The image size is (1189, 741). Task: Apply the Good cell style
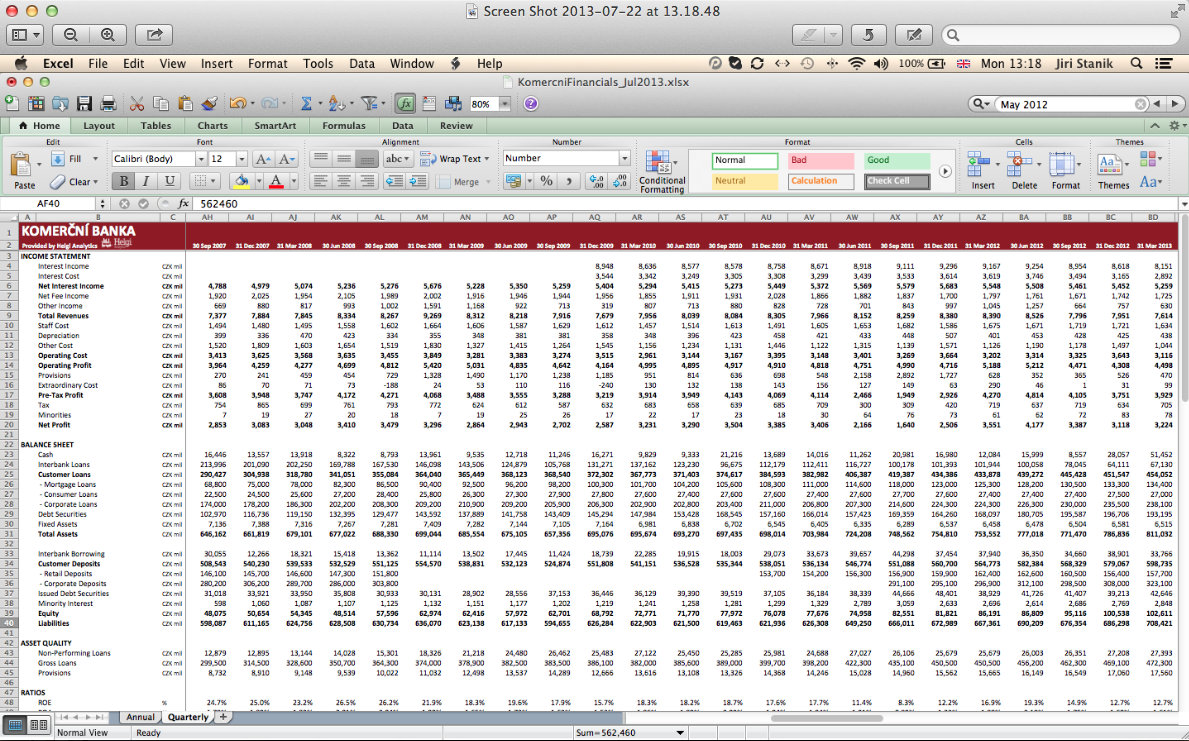[x=896, y=160]
